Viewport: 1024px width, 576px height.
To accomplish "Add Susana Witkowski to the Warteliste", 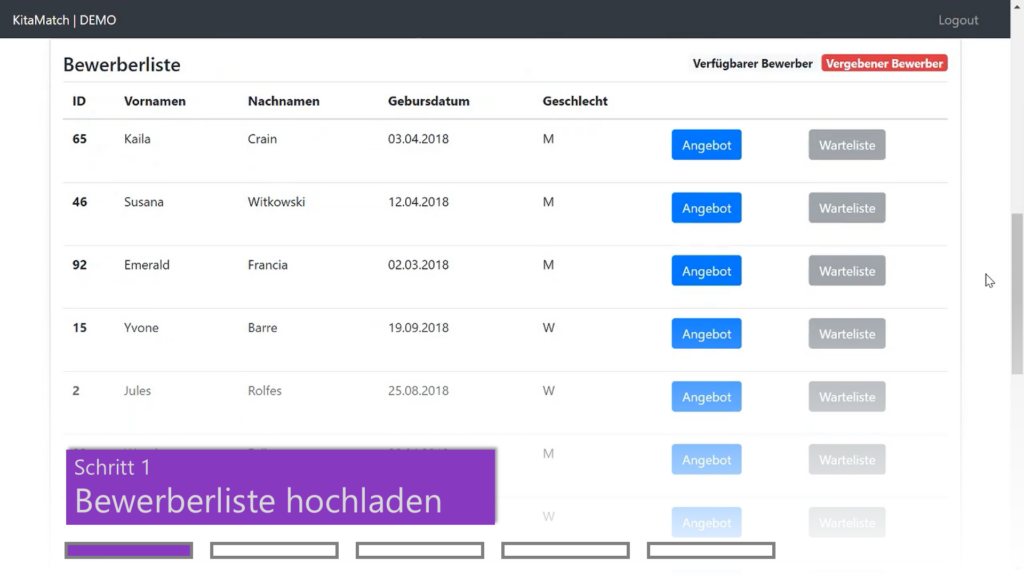I will click(x=846, y=208).
